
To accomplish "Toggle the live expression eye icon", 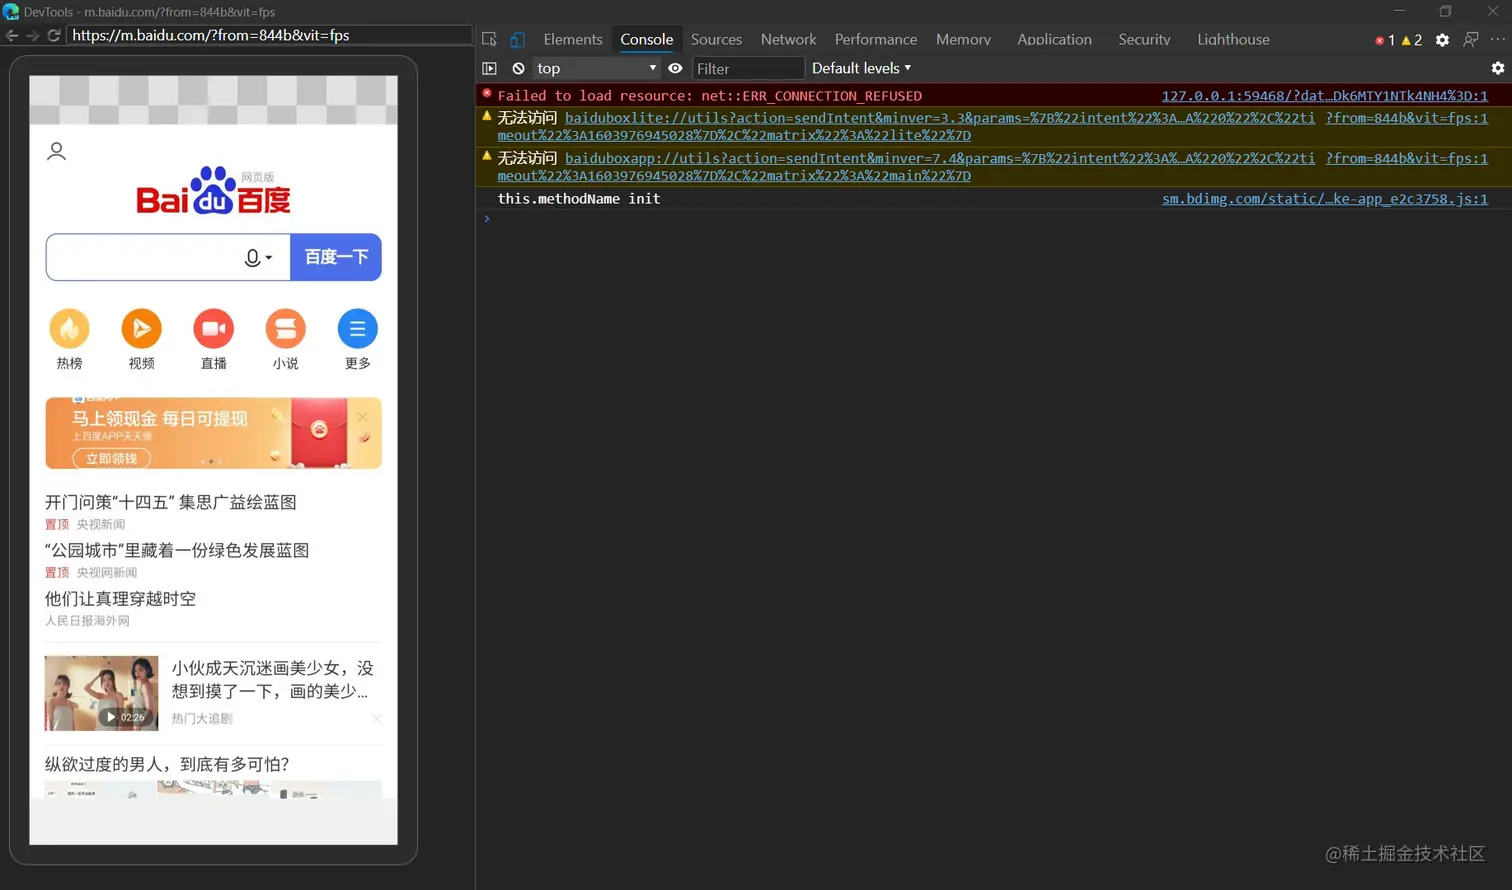I will [675, 68].
